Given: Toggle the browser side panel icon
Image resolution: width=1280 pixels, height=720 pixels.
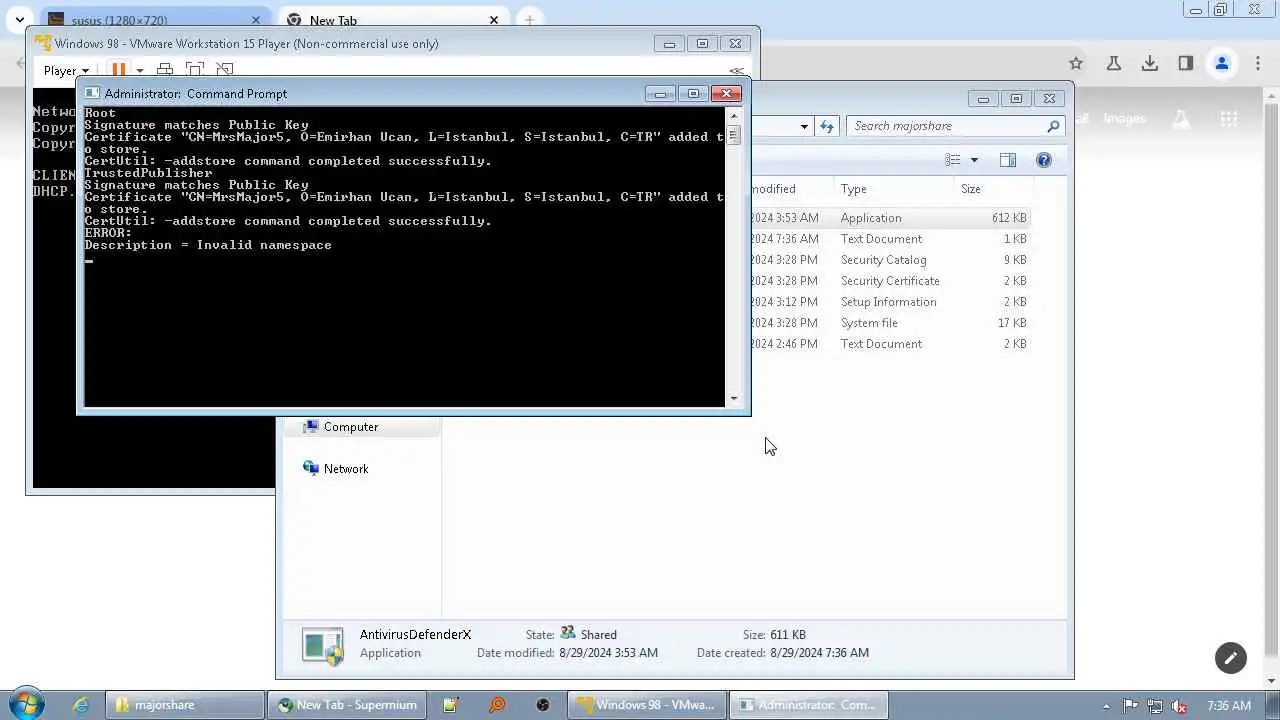Looking at the screenshot, I should (1186, 63).
